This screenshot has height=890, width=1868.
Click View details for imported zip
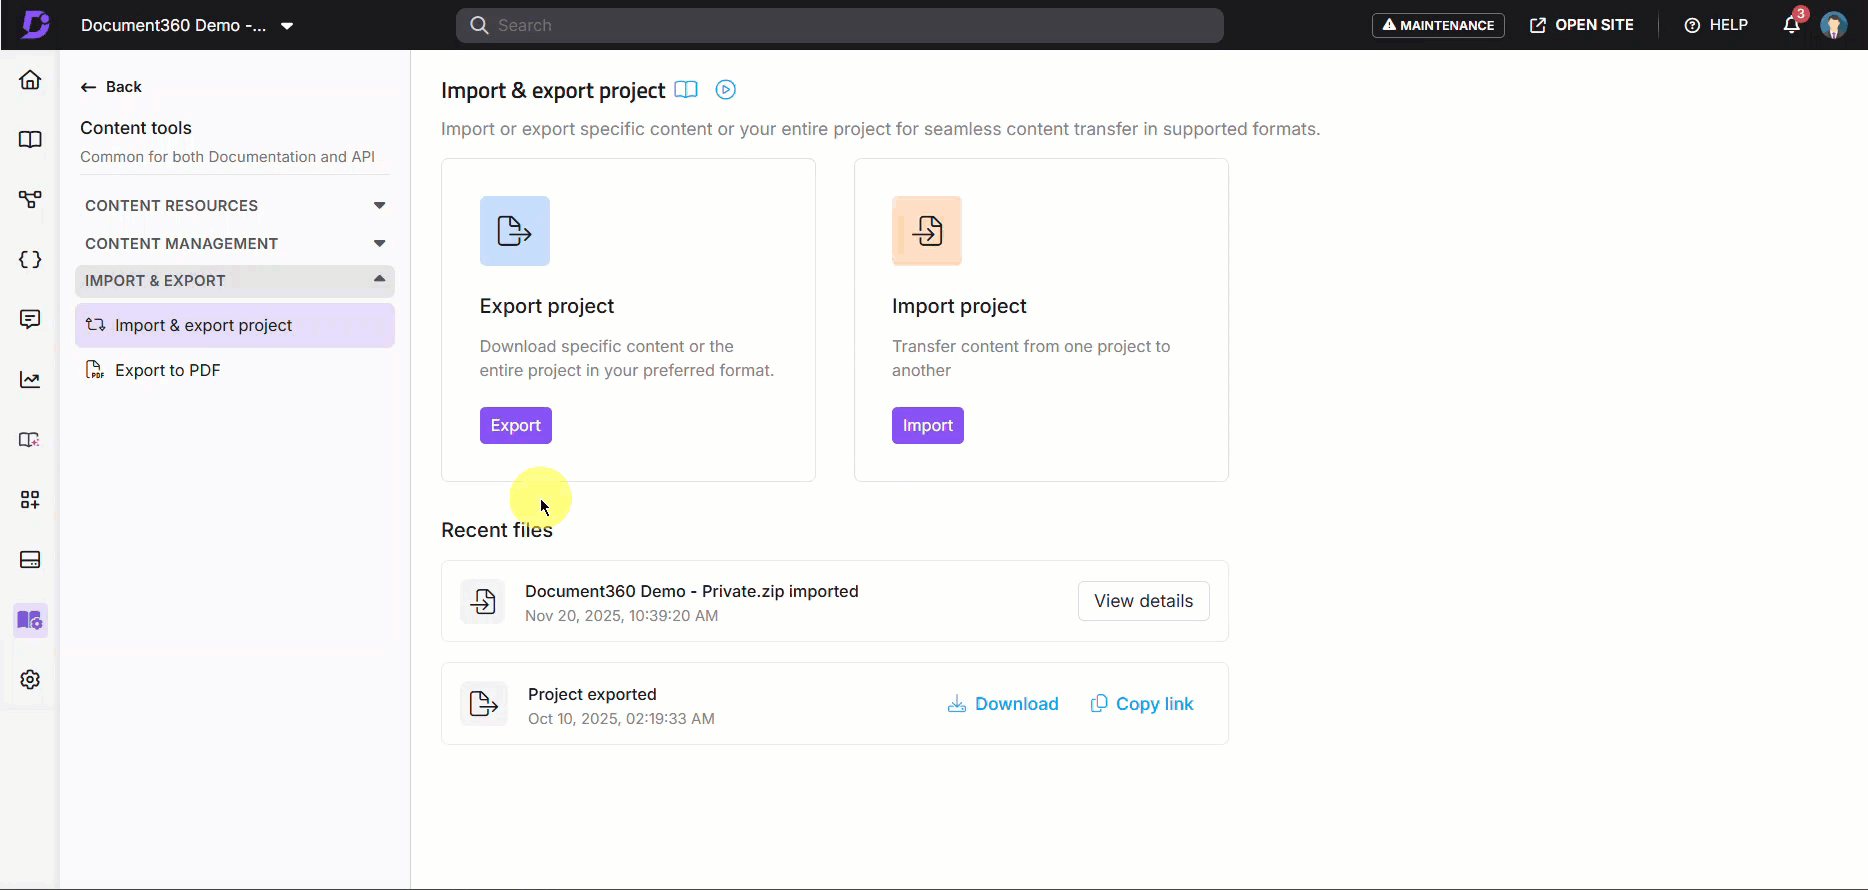point(1143,601)
